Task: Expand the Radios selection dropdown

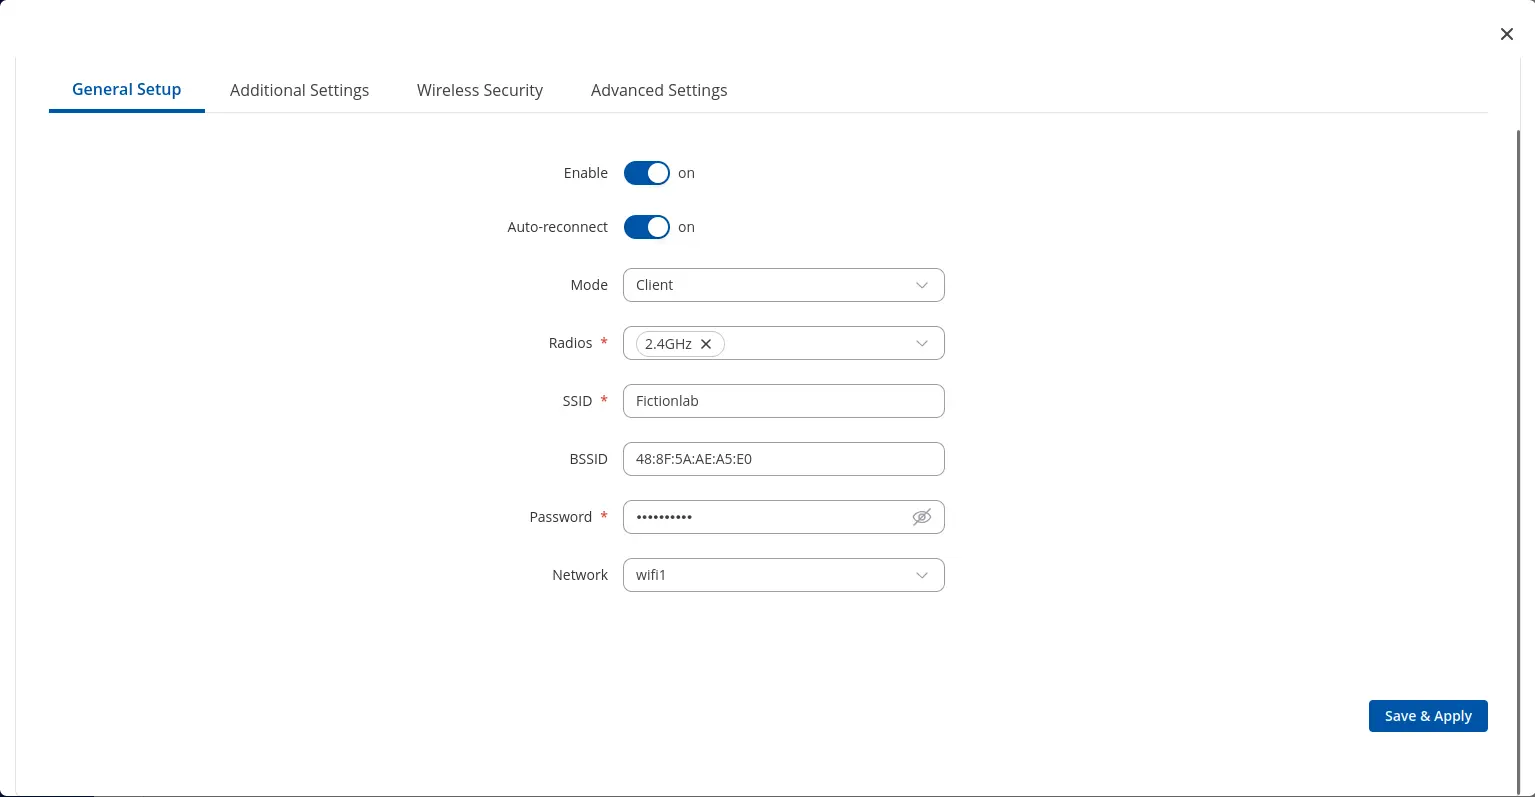Action: (921, 343)
